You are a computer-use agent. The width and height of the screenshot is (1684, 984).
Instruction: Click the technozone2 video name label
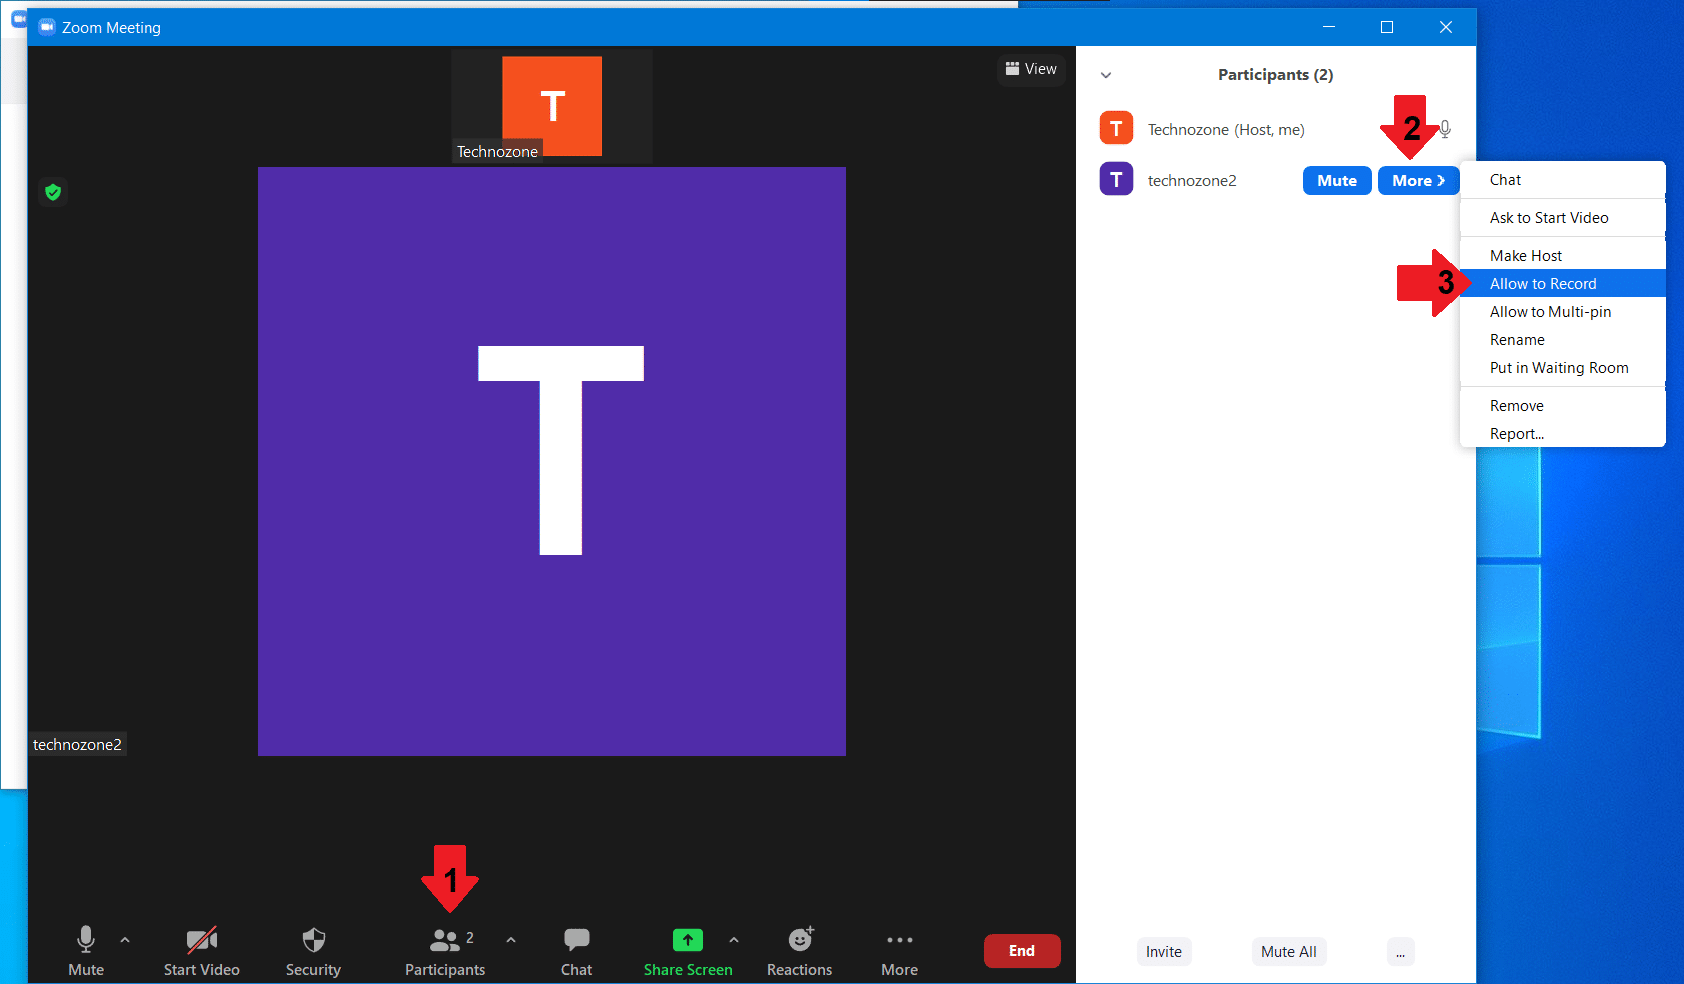pos(77,745)
